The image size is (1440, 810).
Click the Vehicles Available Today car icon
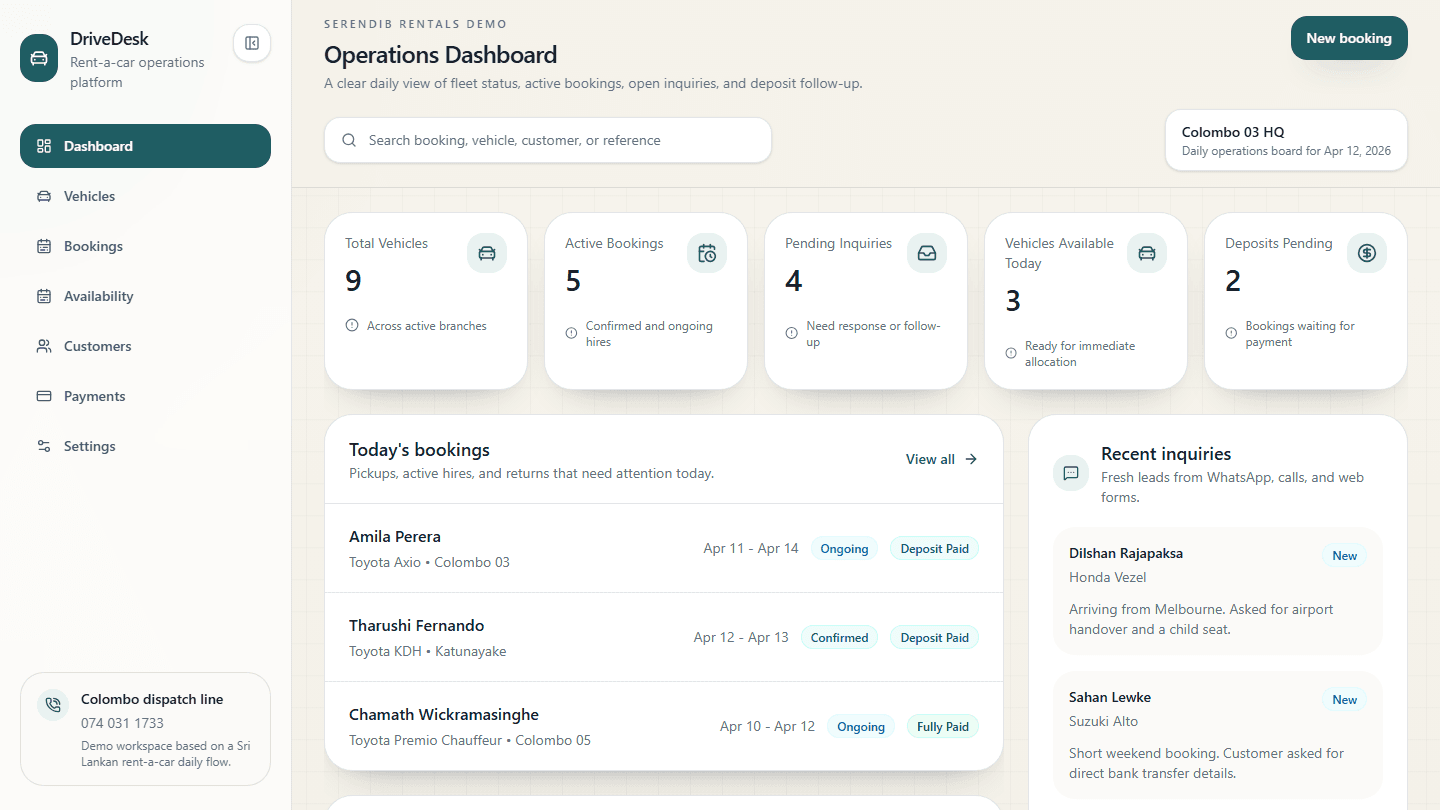coord(1147,253)
